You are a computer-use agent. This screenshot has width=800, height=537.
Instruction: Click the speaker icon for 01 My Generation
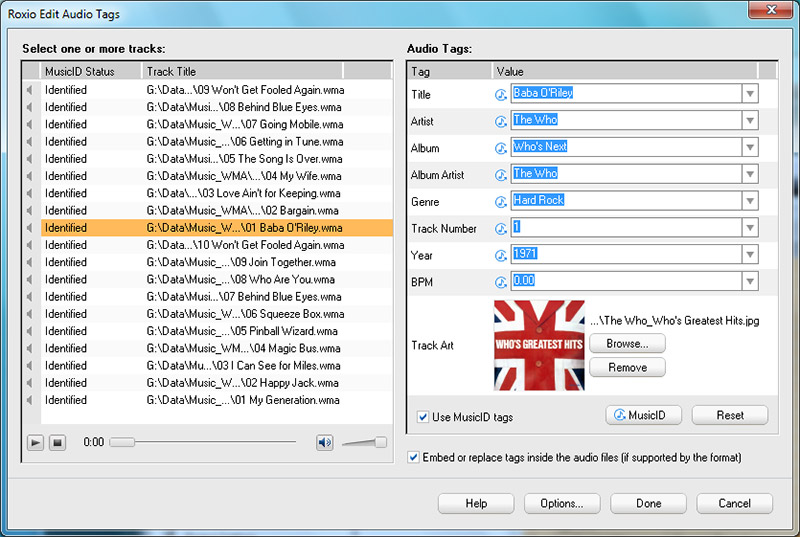30,400
